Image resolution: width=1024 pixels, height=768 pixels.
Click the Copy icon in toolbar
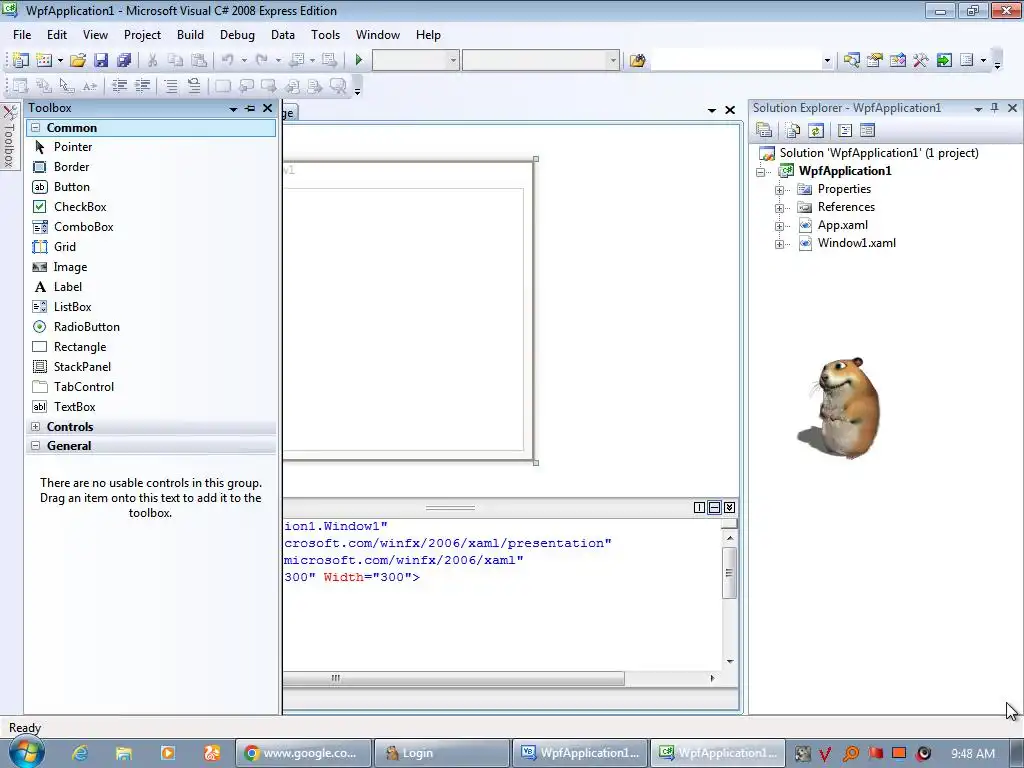(x=175, y=60)
